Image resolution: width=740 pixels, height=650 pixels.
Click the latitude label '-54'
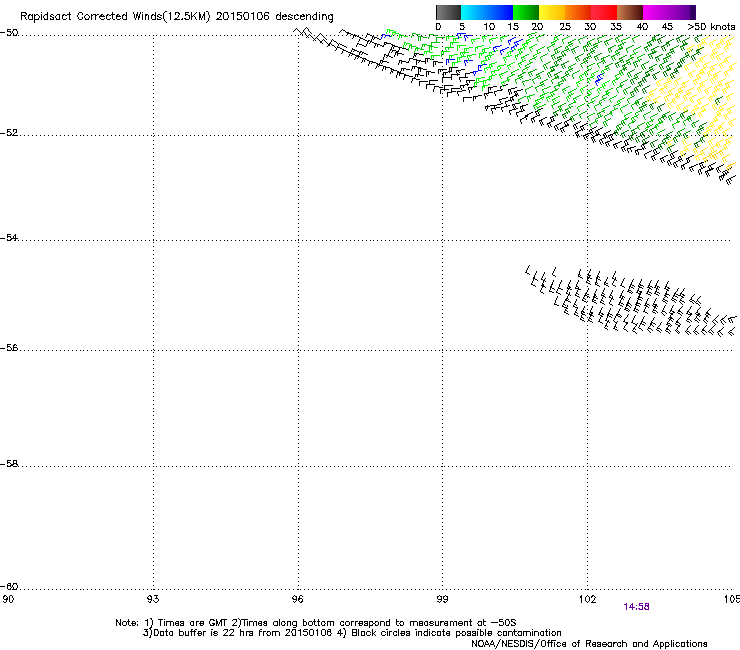[x=9, y=238]
